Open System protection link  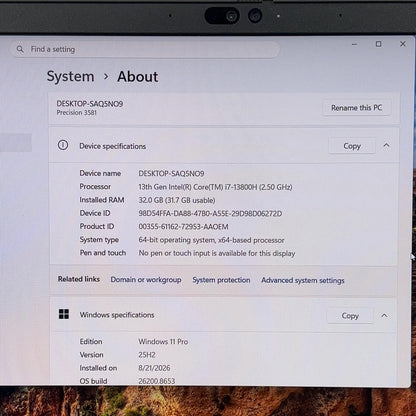coord(221,280)
